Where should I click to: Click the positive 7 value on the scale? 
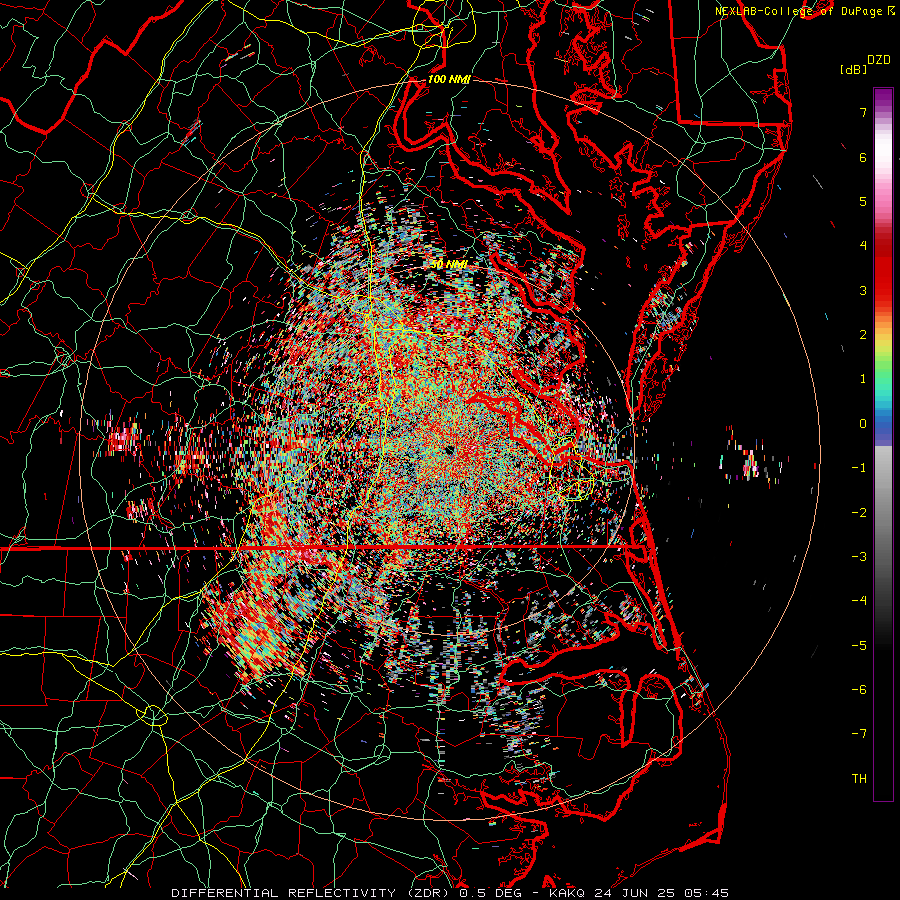click(863, 112)
